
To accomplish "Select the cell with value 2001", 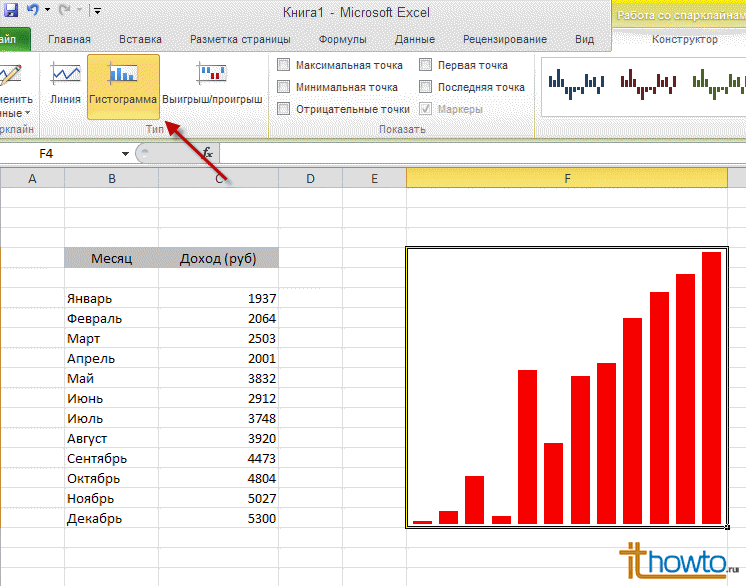I will tap(219, 358).
